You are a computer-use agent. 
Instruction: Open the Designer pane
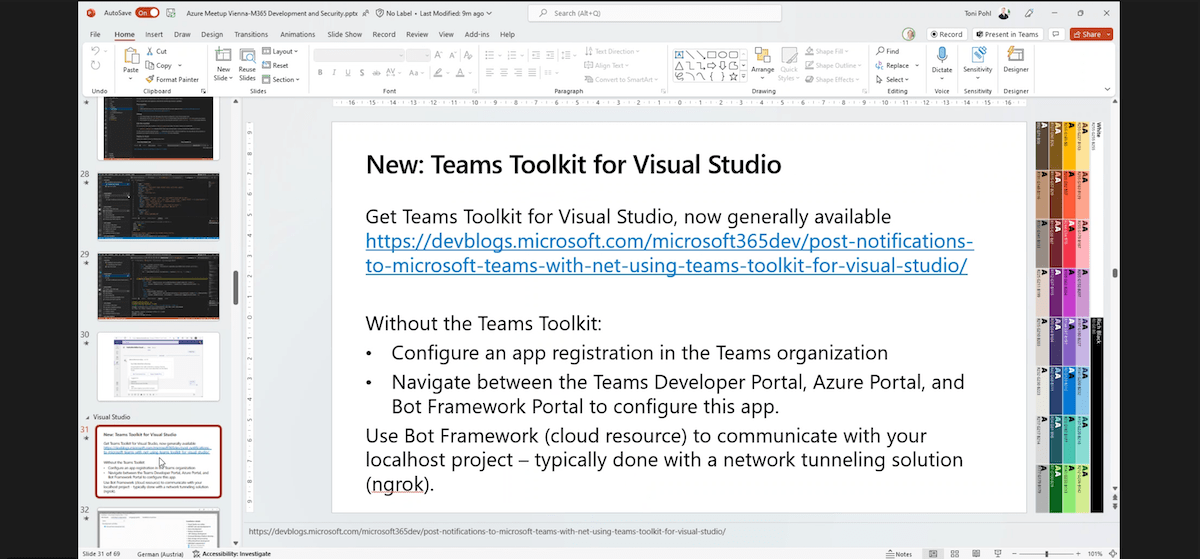1015,55
